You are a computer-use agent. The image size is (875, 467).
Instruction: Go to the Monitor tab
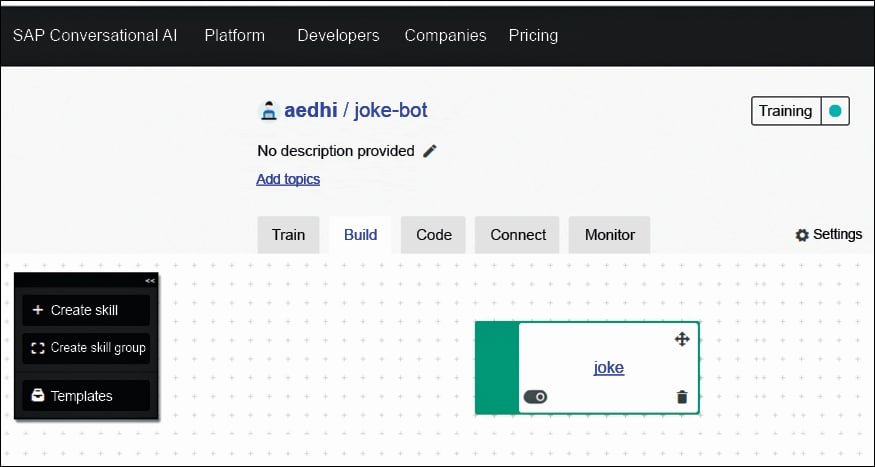[609, 235]
